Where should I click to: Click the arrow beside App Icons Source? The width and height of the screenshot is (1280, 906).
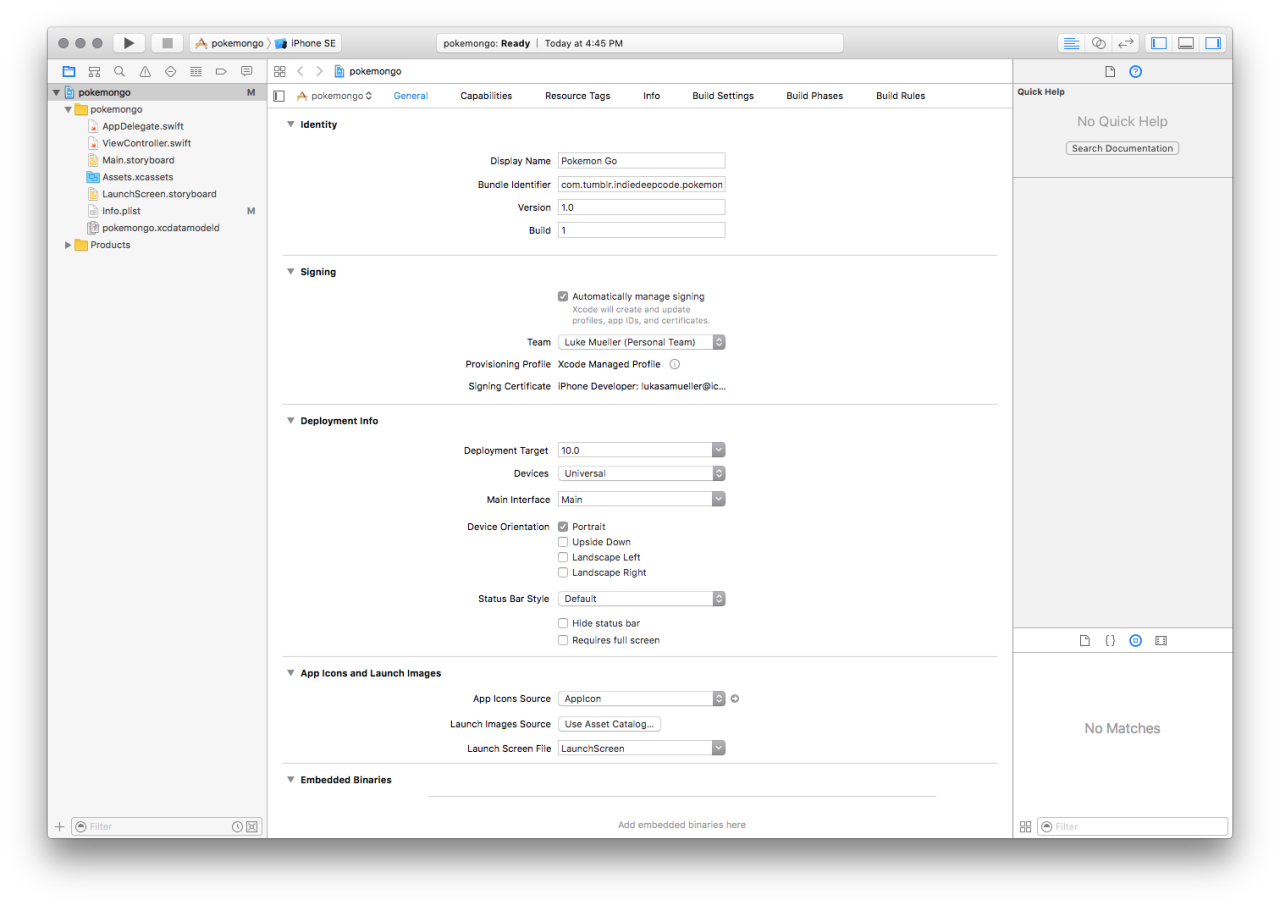click(x=735, y=699)
